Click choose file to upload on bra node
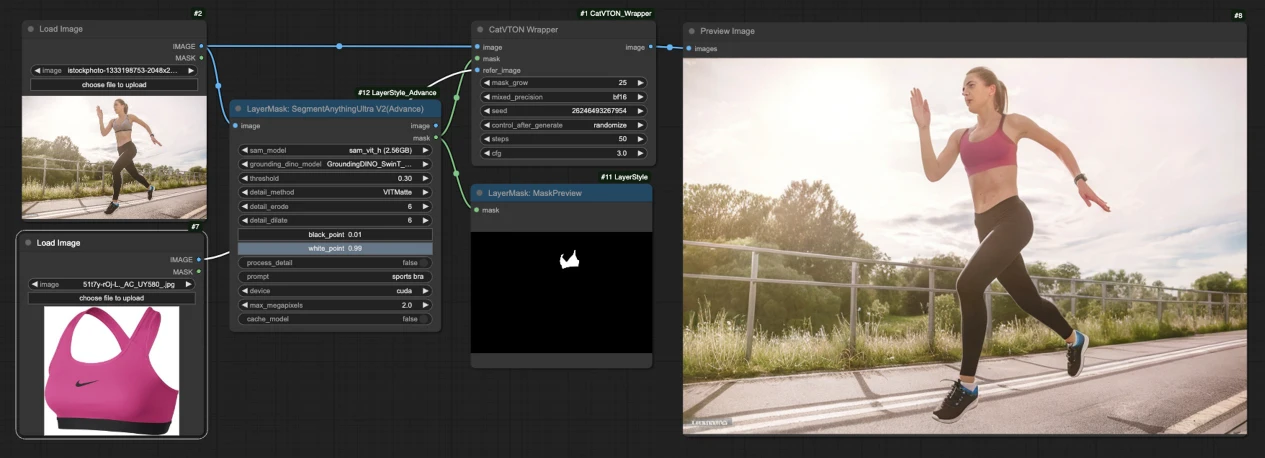 [x=111, y=298]
